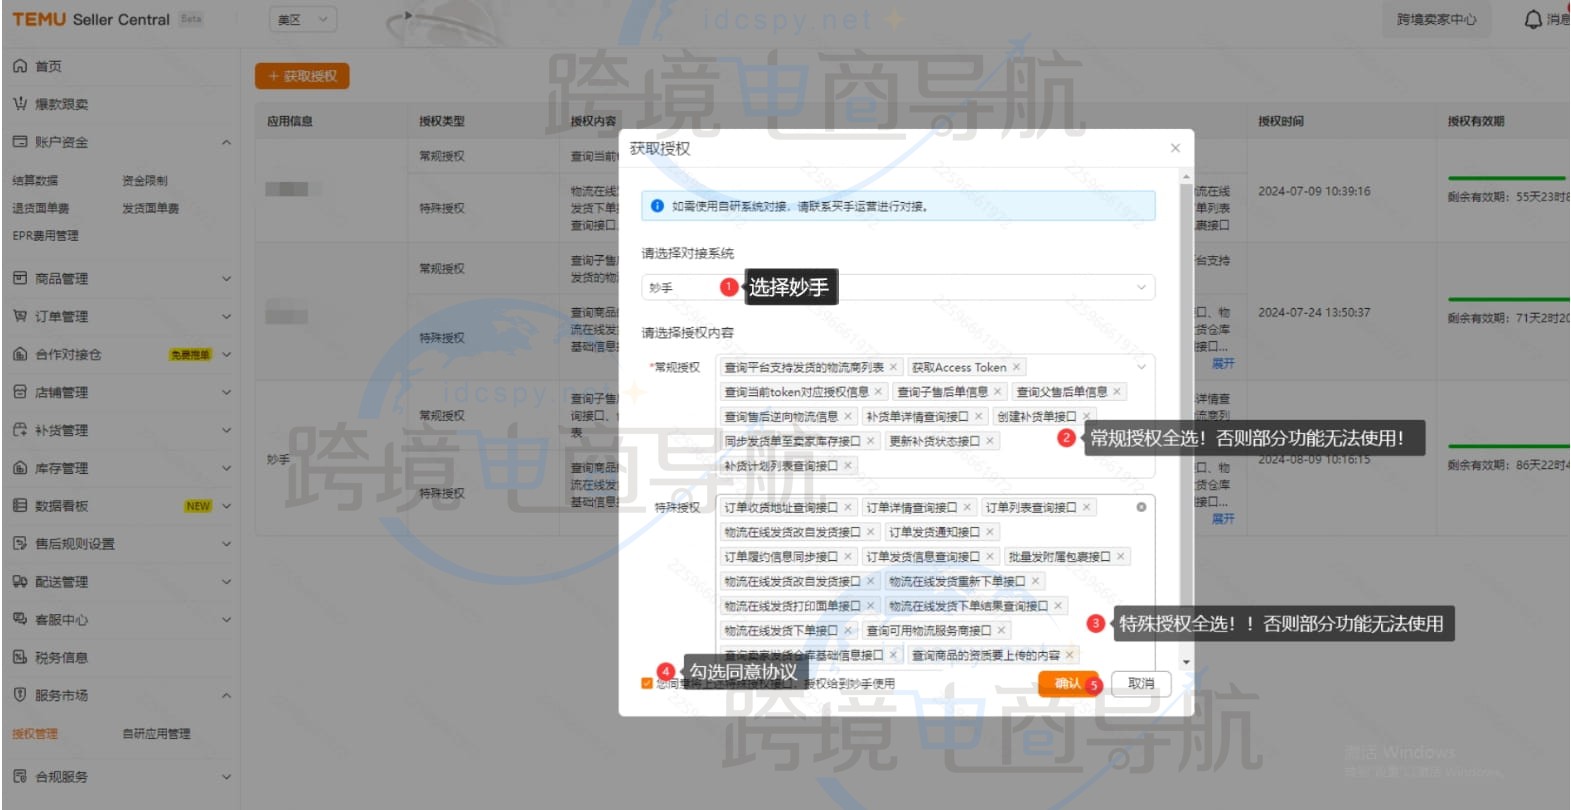Viewport: 1571px width, 810px height.
Task: Open the 首页 home icon in sidebar
Action: click(x=20, y=66)
